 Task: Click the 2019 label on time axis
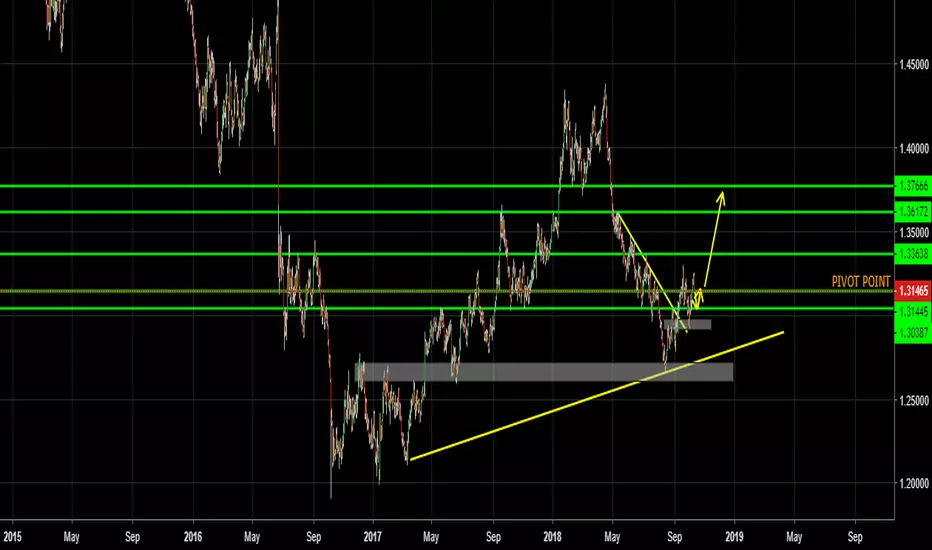point(734,537)
